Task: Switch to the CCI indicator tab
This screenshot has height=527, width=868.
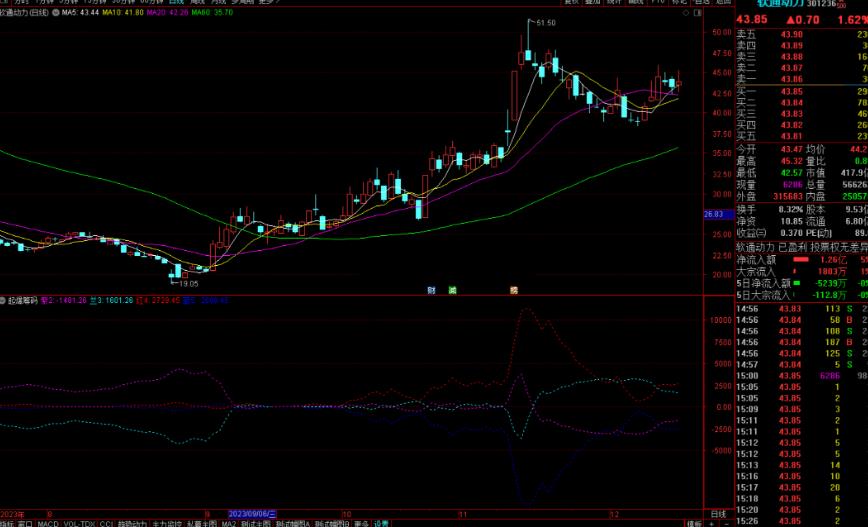Action: pos(106,523)
